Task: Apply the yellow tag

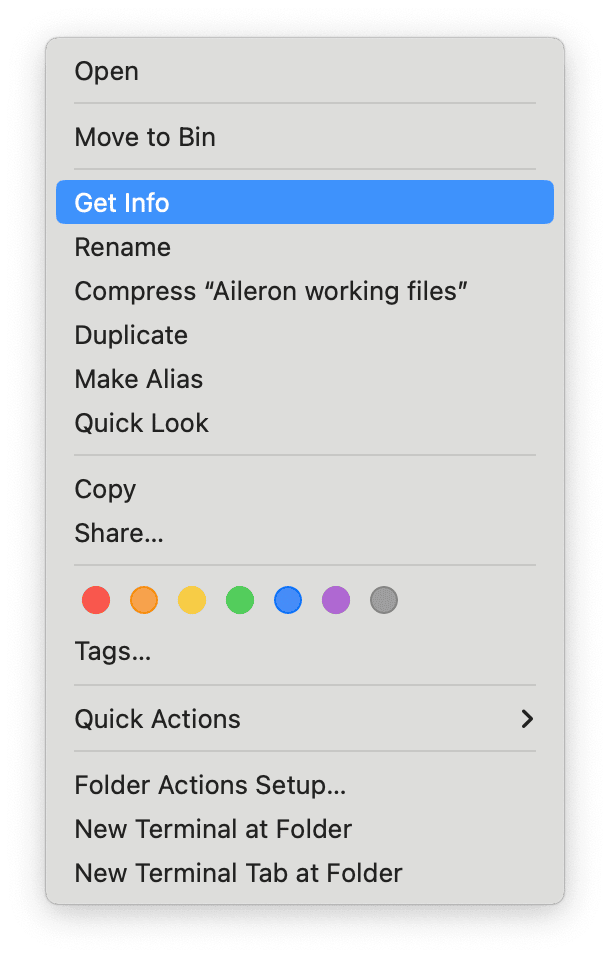Action: (x=192, y=600)
